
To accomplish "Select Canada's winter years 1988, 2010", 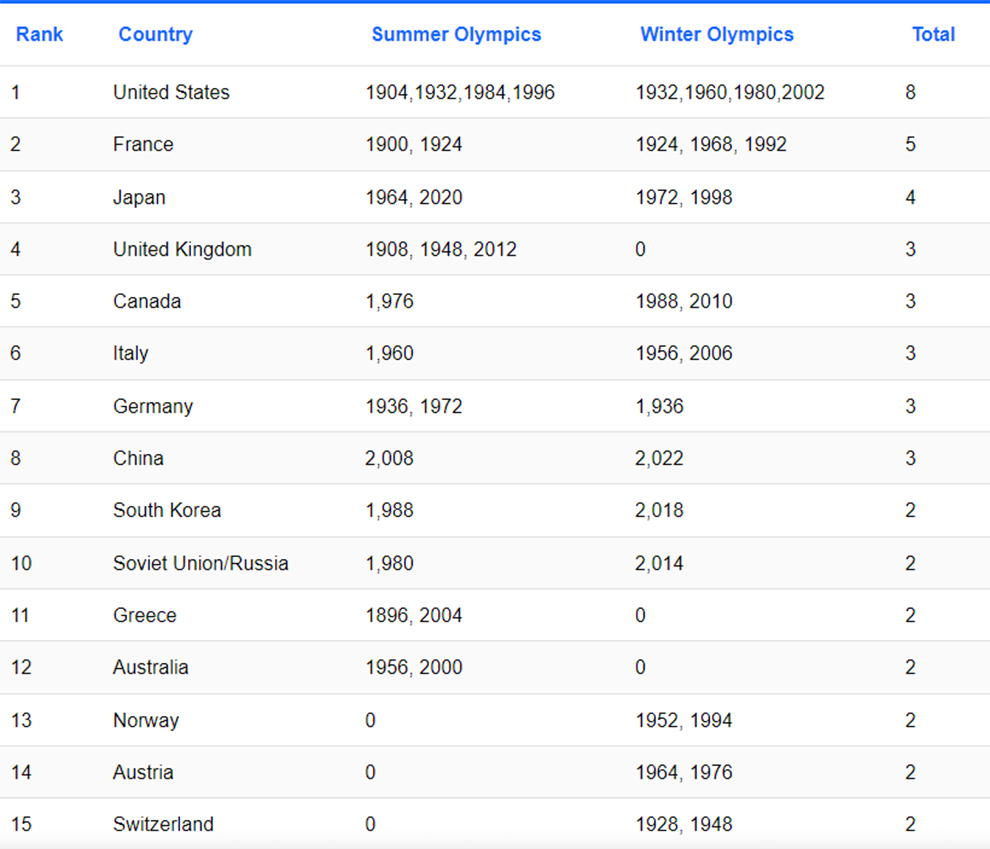I will tap(684, 301).
